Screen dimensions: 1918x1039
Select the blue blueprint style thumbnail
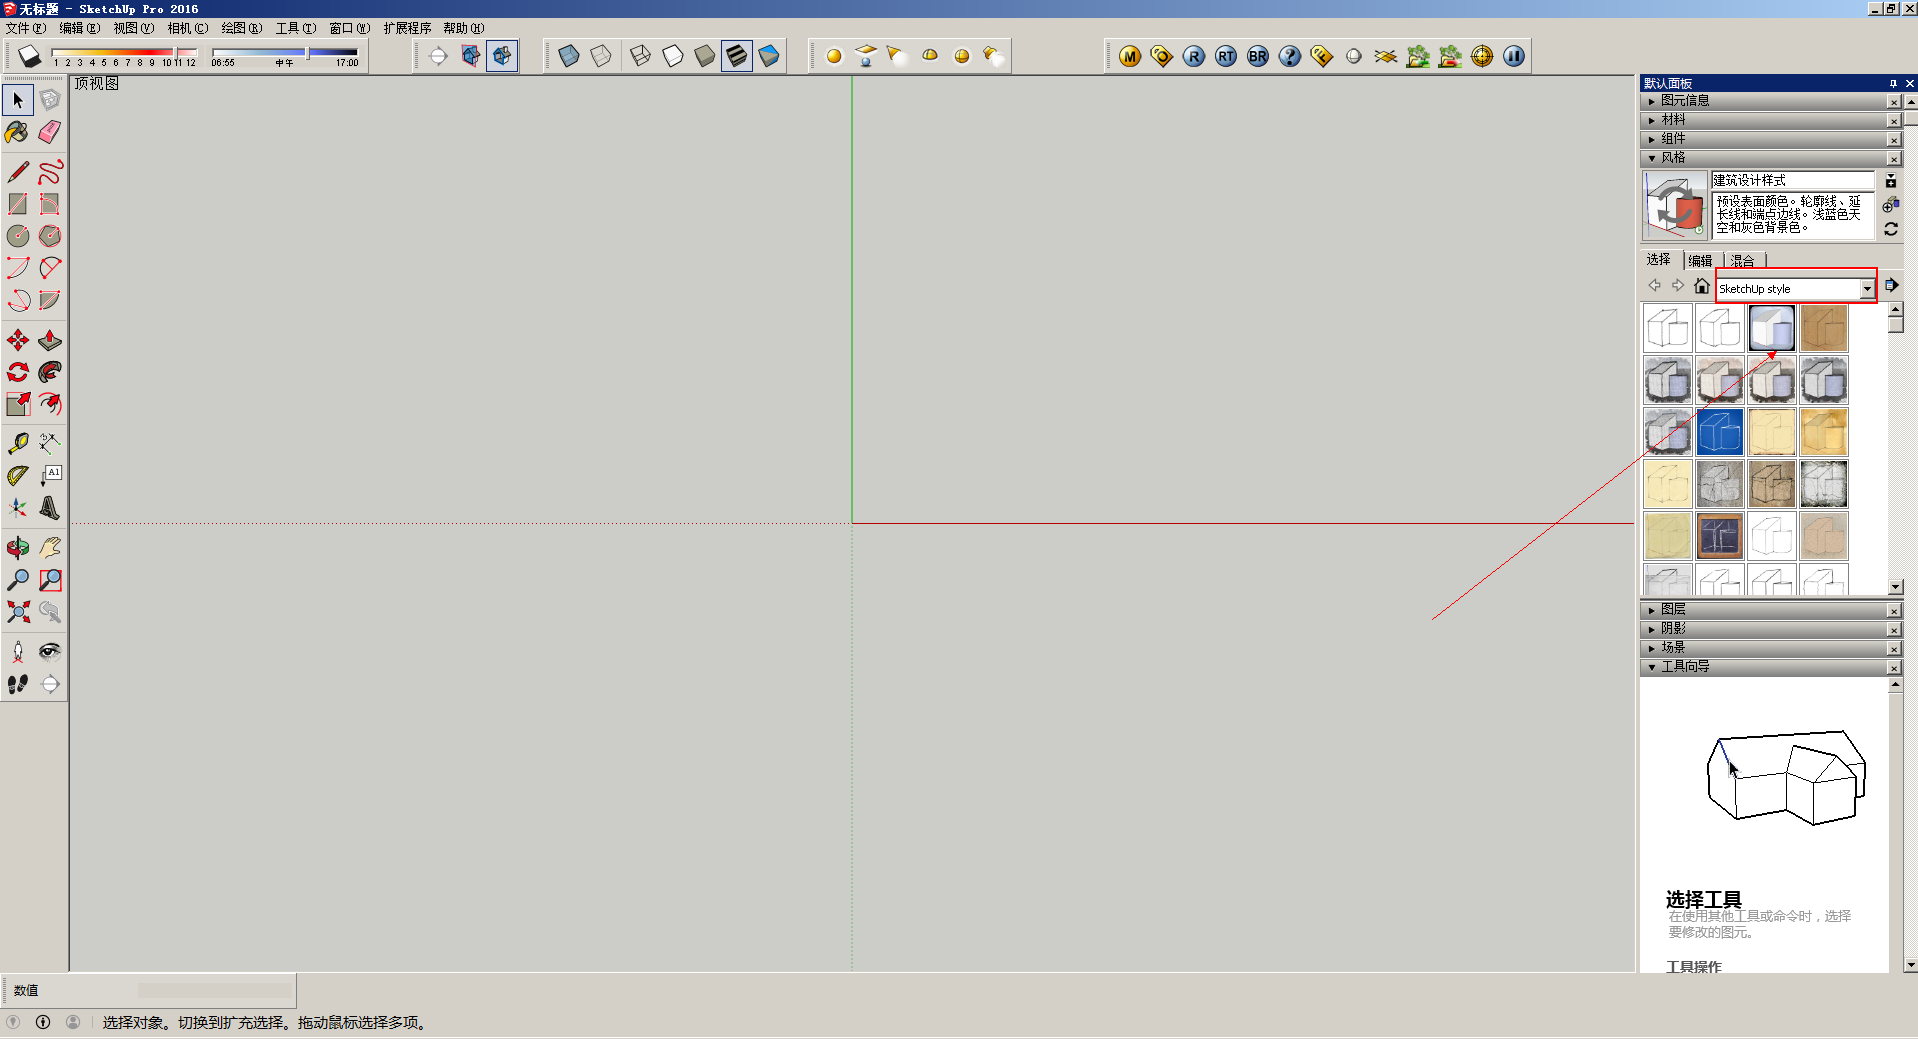coord(1719,433)
